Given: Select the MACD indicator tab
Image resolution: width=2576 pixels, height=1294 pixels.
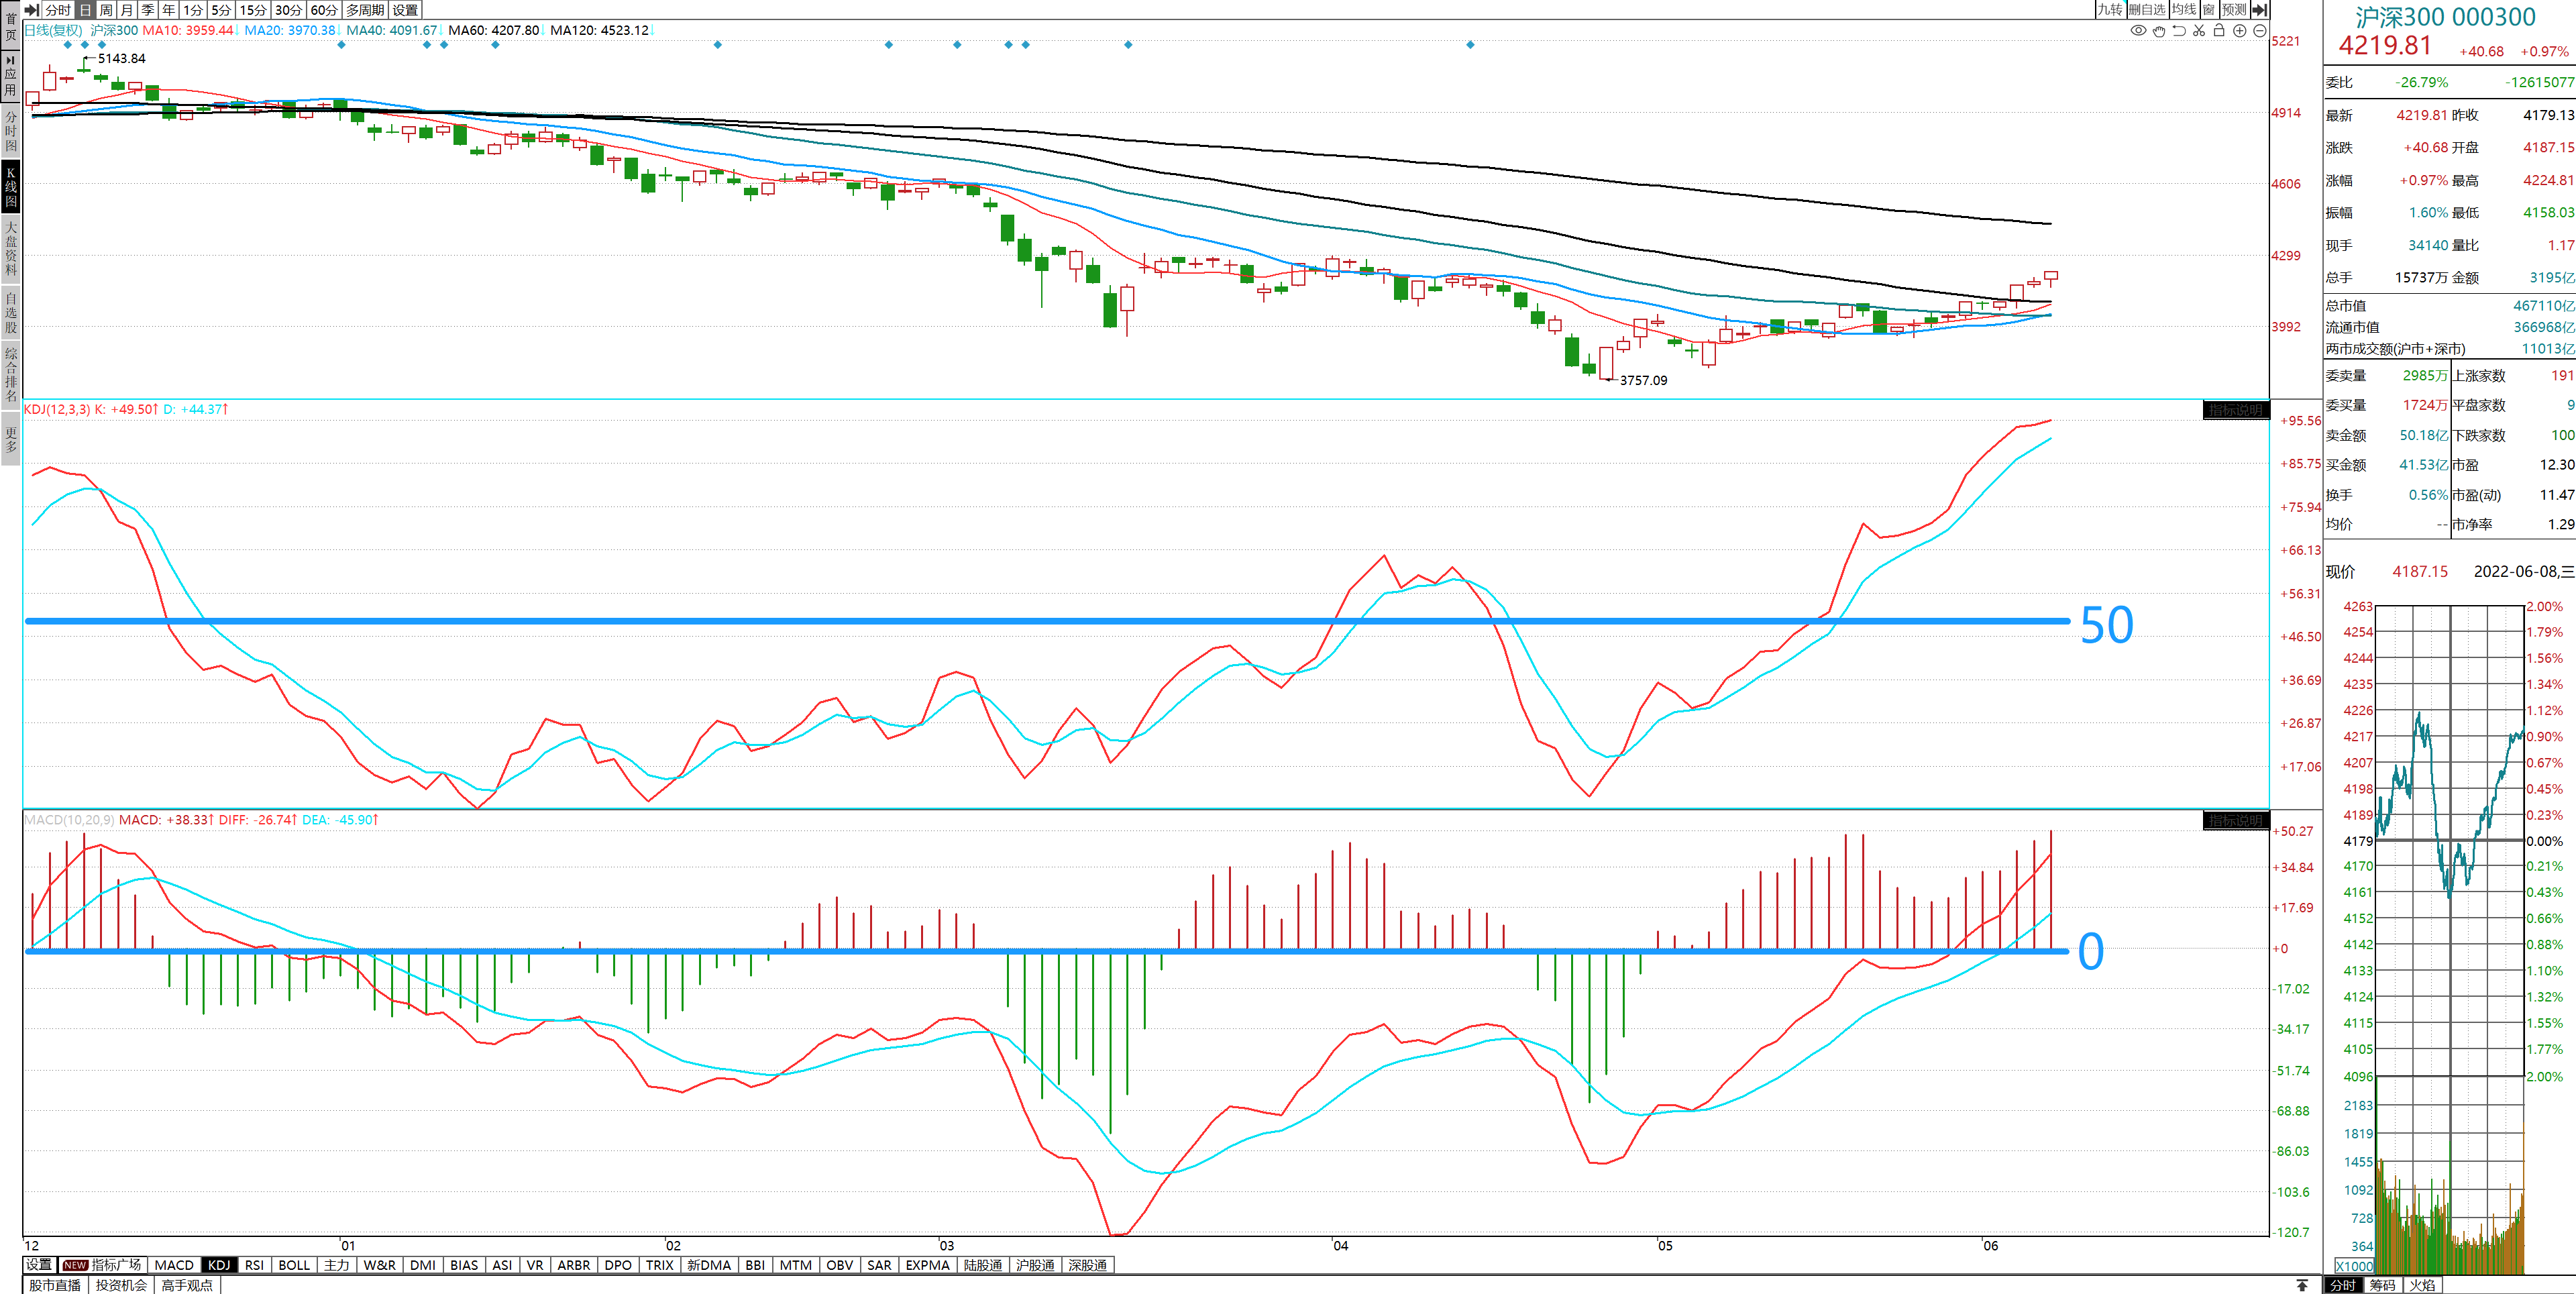Looking at the screenshot, I should tap(174, 1265).
